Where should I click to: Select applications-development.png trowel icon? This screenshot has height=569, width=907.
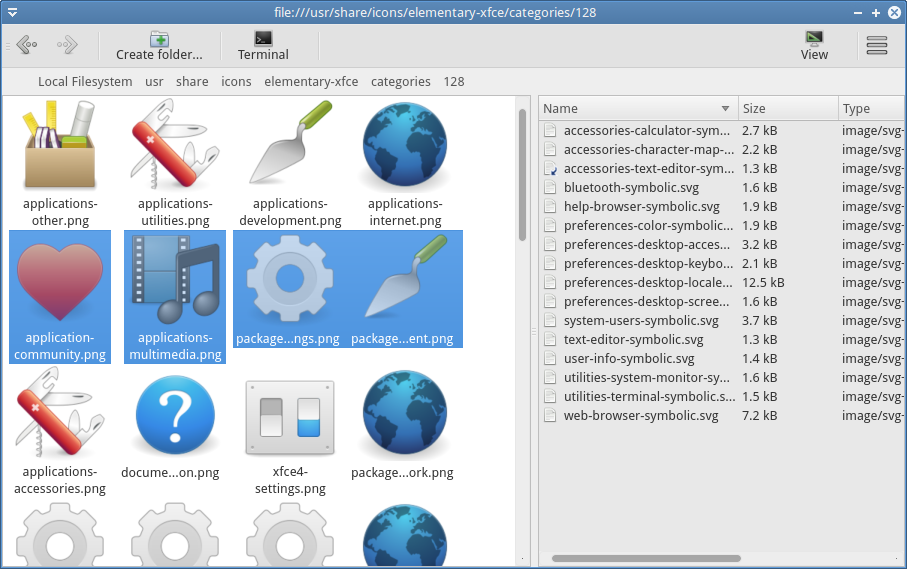point(290,142)
